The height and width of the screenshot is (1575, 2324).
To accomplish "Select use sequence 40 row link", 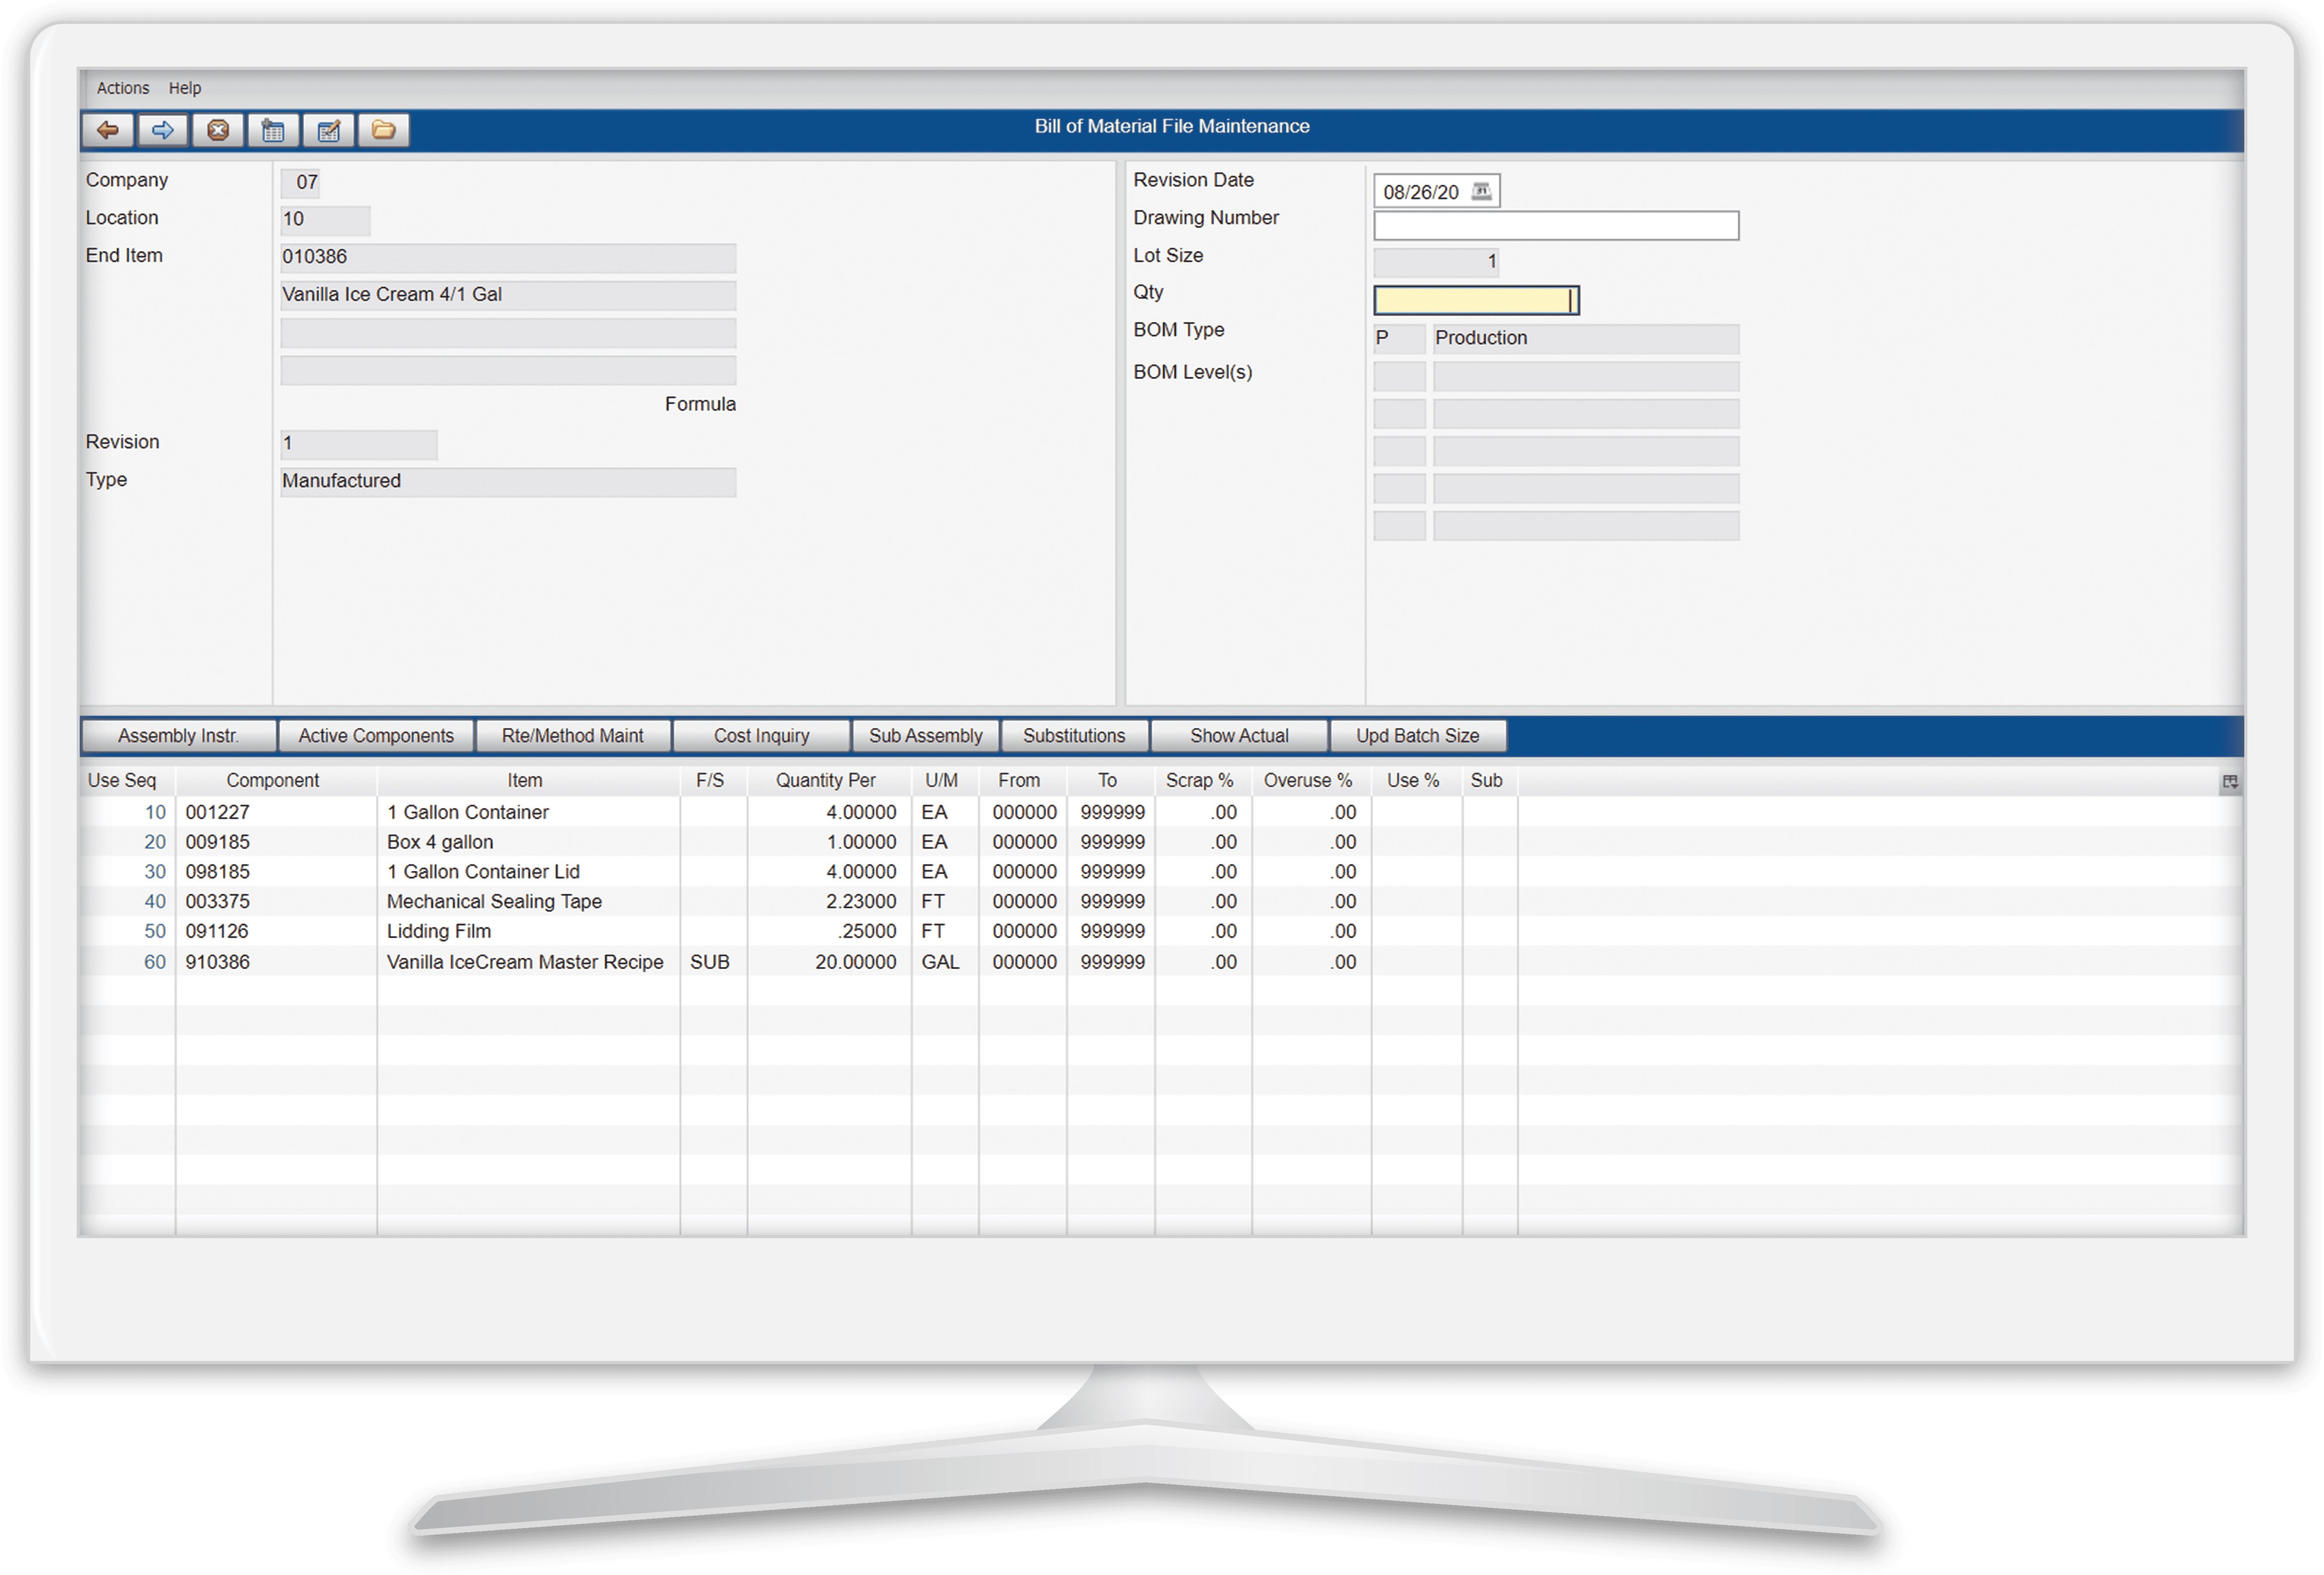I will click(155, 903).
